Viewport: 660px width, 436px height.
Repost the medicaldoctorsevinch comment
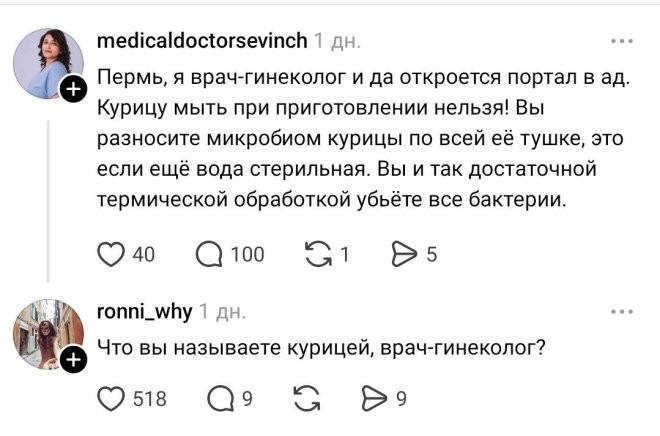click(x=319, y=254)
